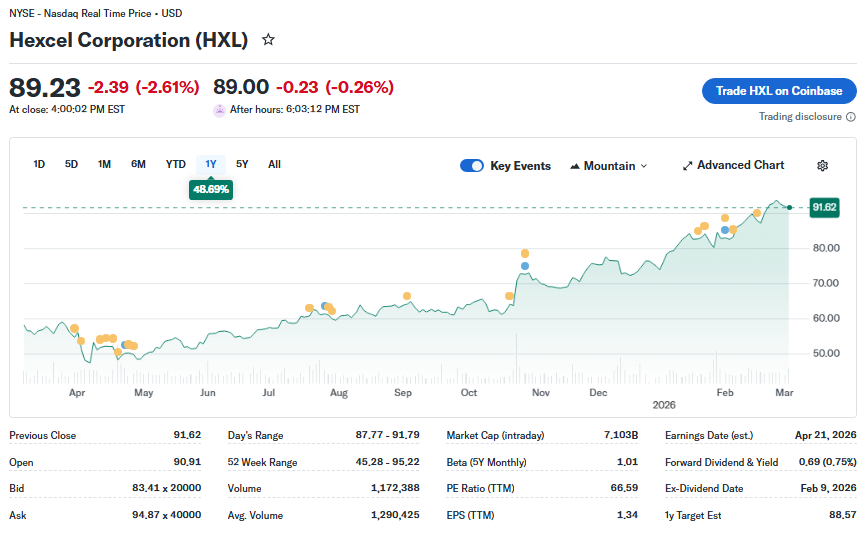868x533 pixels.
Task: Click the 1y Target Est value 88.57
Action: 843,515
